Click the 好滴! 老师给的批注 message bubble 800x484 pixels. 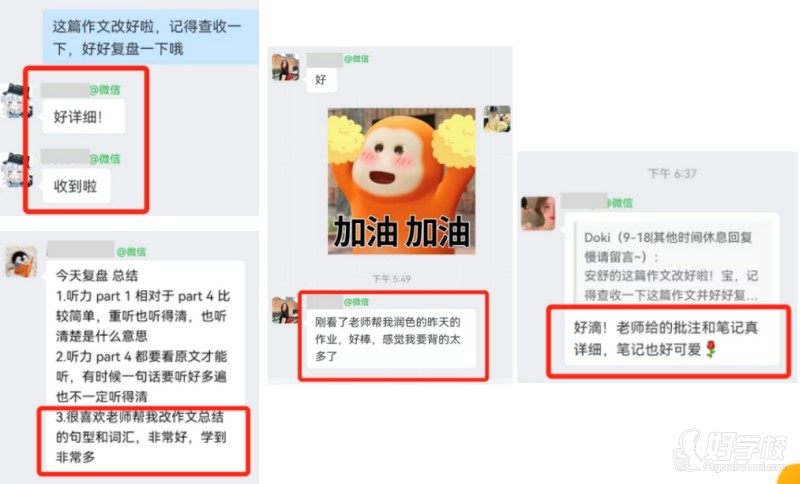click(x=672, y=339)
